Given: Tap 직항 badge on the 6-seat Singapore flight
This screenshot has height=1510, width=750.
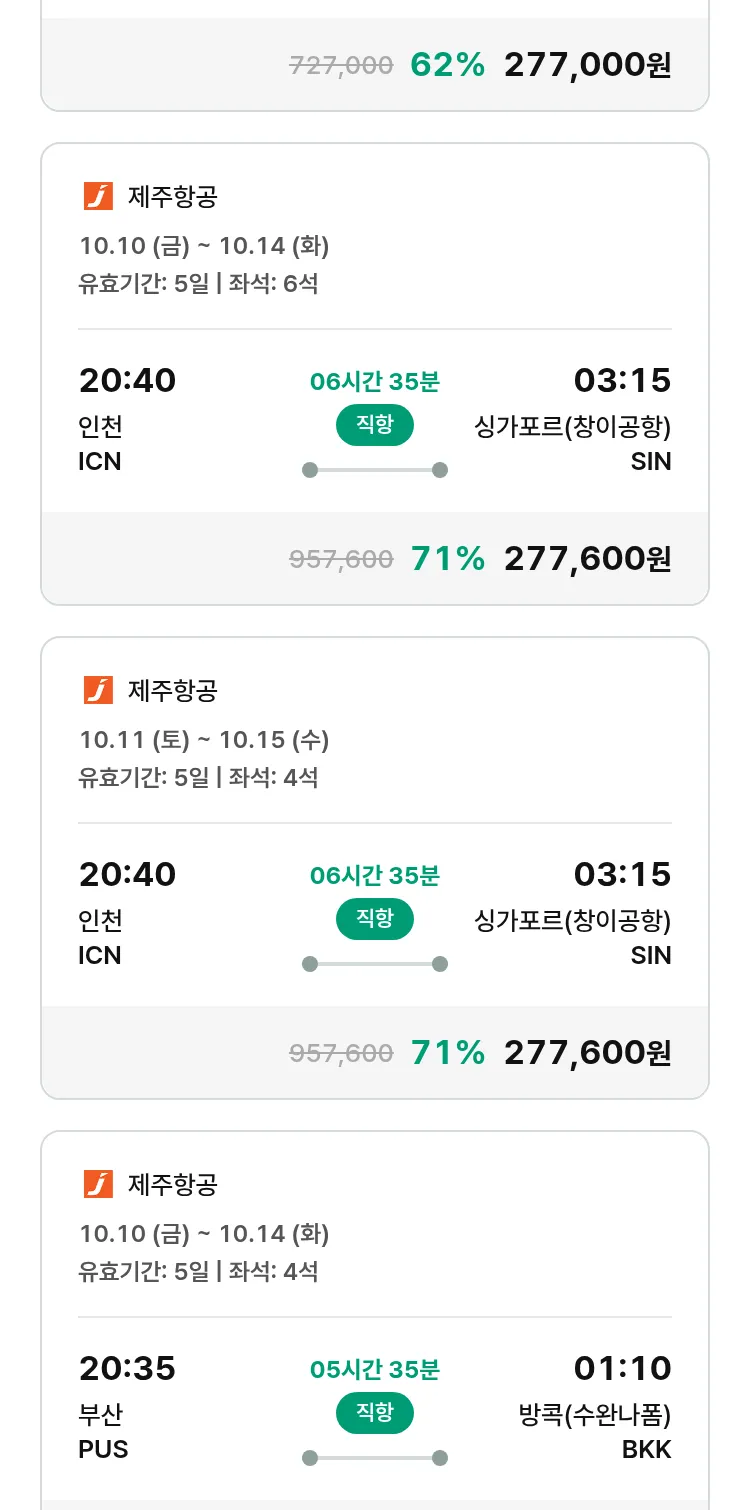Looking at the screenshot, I should (x=374, y=425).
